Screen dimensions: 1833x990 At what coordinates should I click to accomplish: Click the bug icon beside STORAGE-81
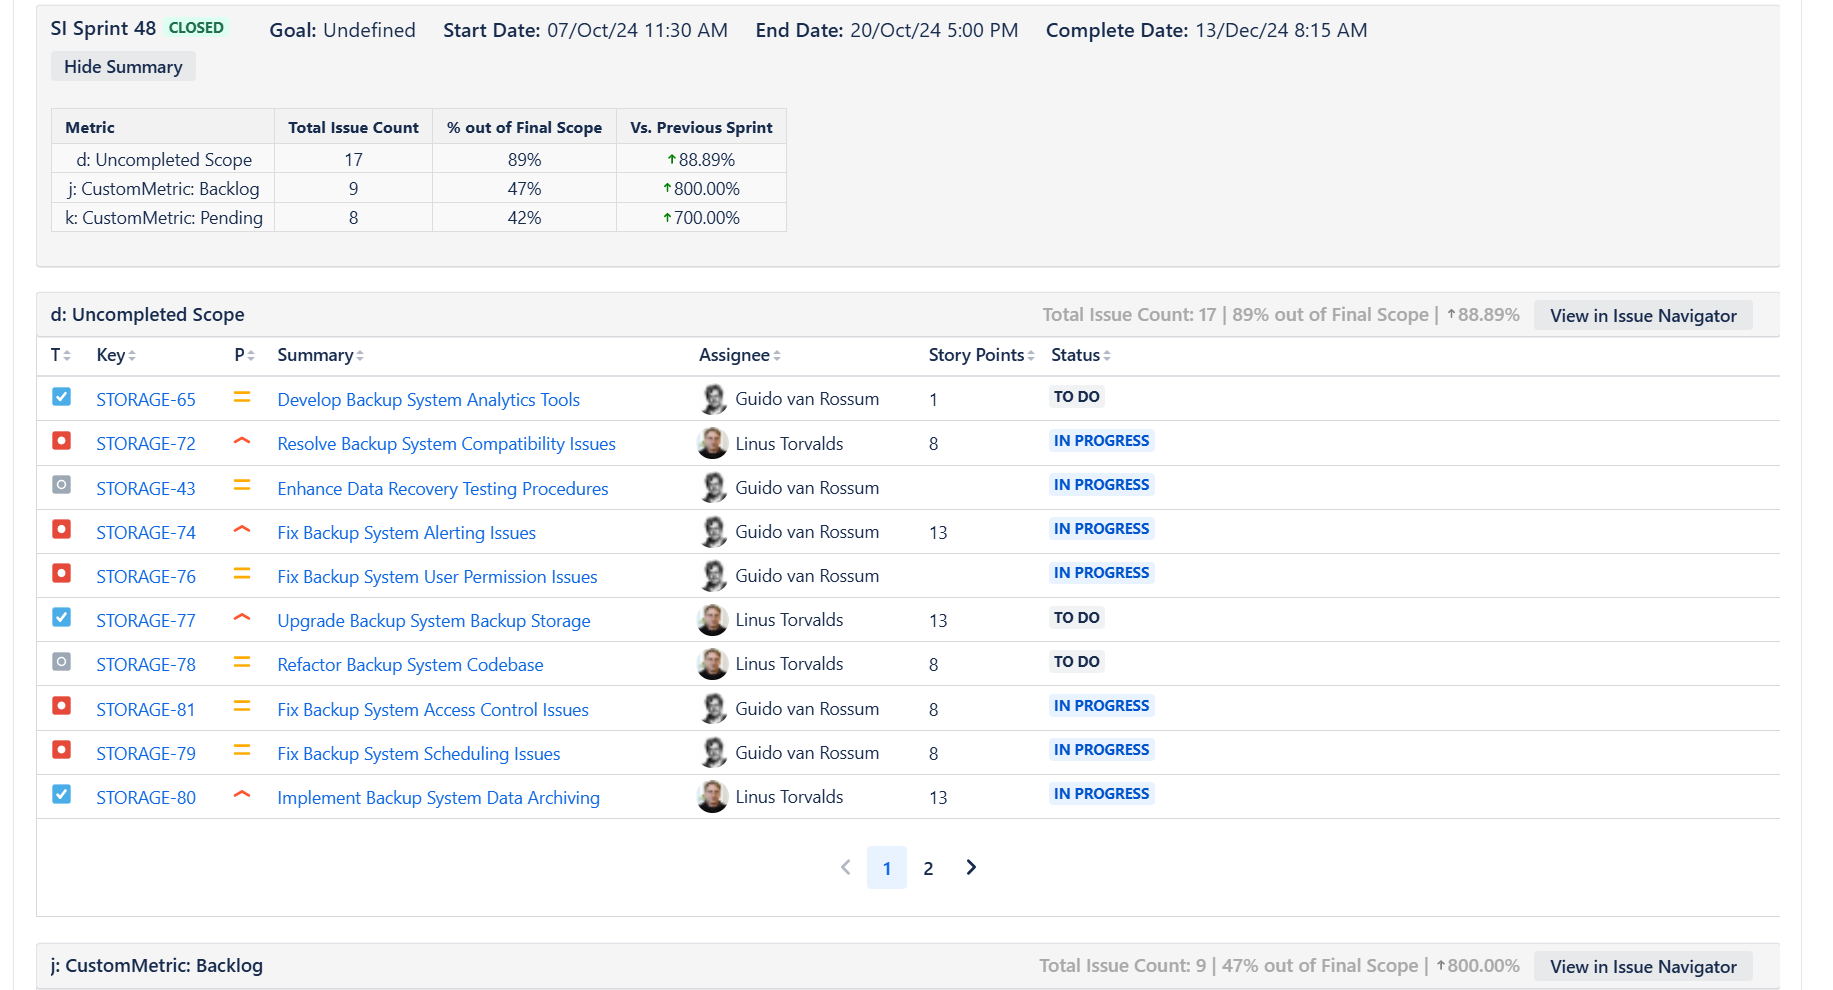click(x=61, y=707)
